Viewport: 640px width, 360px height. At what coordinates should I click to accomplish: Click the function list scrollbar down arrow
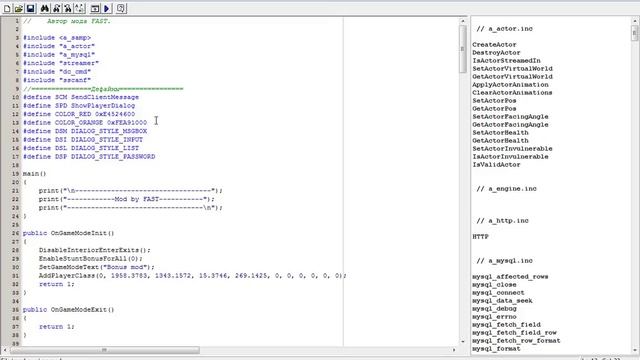click(635, 350)
